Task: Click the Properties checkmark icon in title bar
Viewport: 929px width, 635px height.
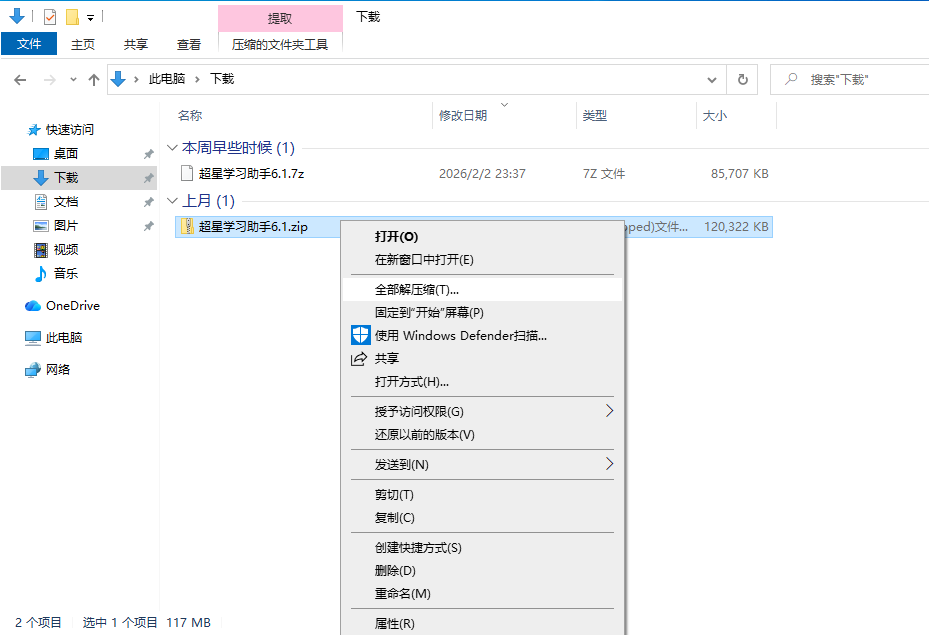Action: pos(50,17)
